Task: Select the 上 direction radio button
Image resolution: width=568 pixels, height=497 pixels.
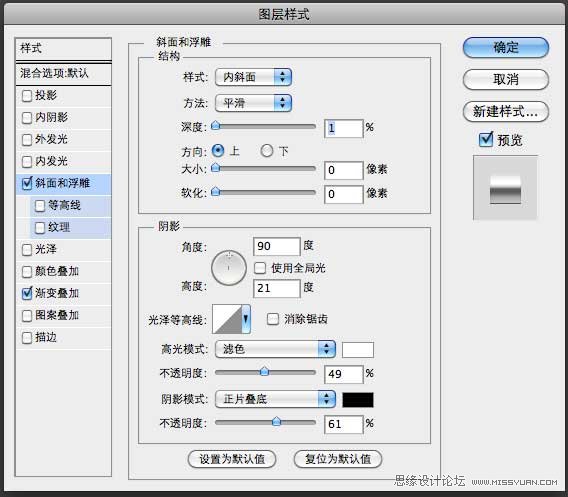Action: [x=218, y=151]
